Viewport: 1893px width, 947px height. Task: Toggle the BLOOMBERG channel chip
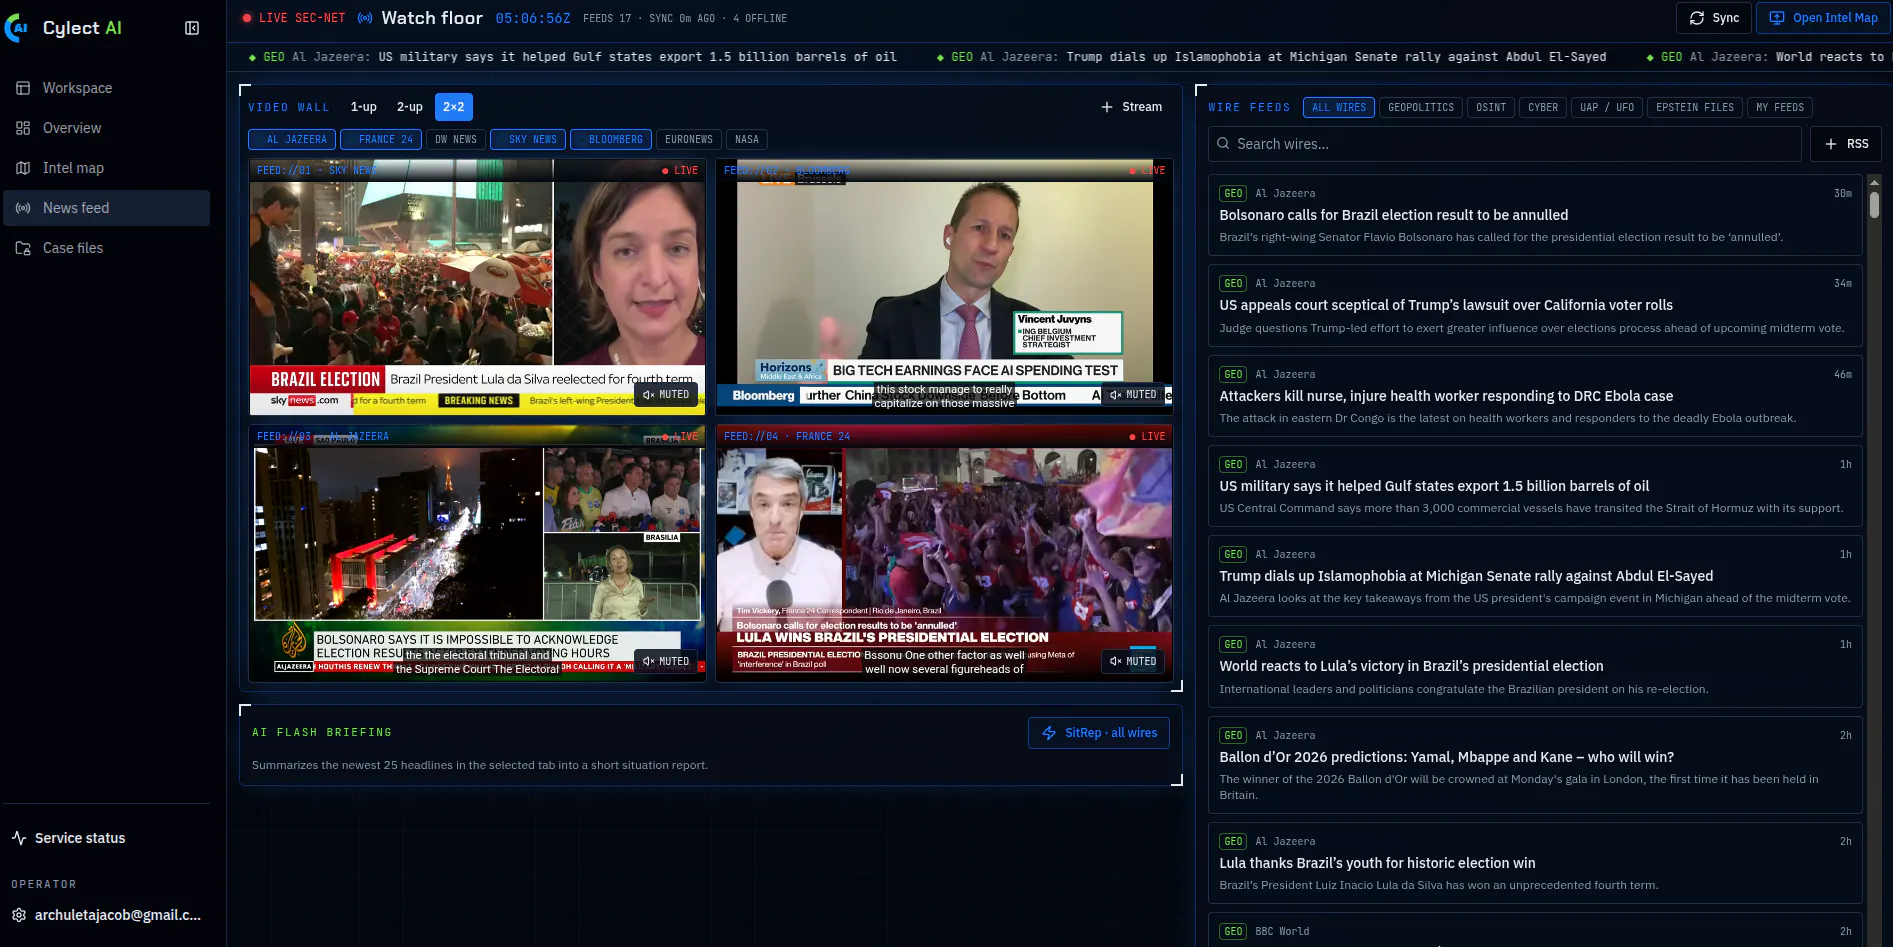click(611, 140)
